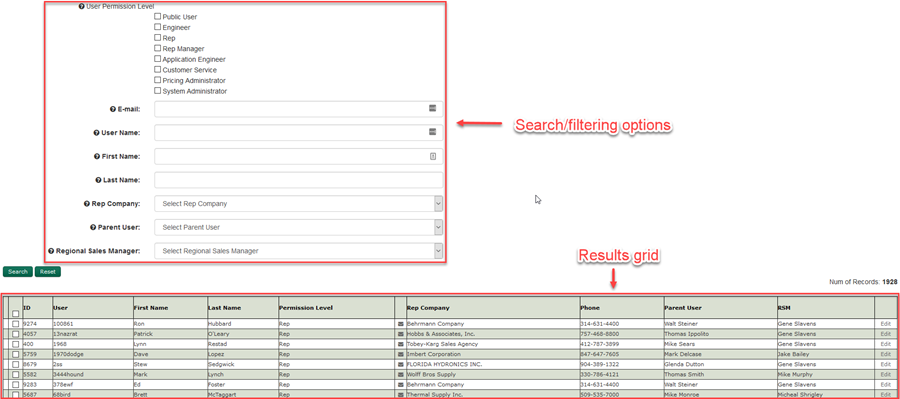Click help icon beside Rep Company label
This screenshot has width=900, height=399.
click(87, 203)
